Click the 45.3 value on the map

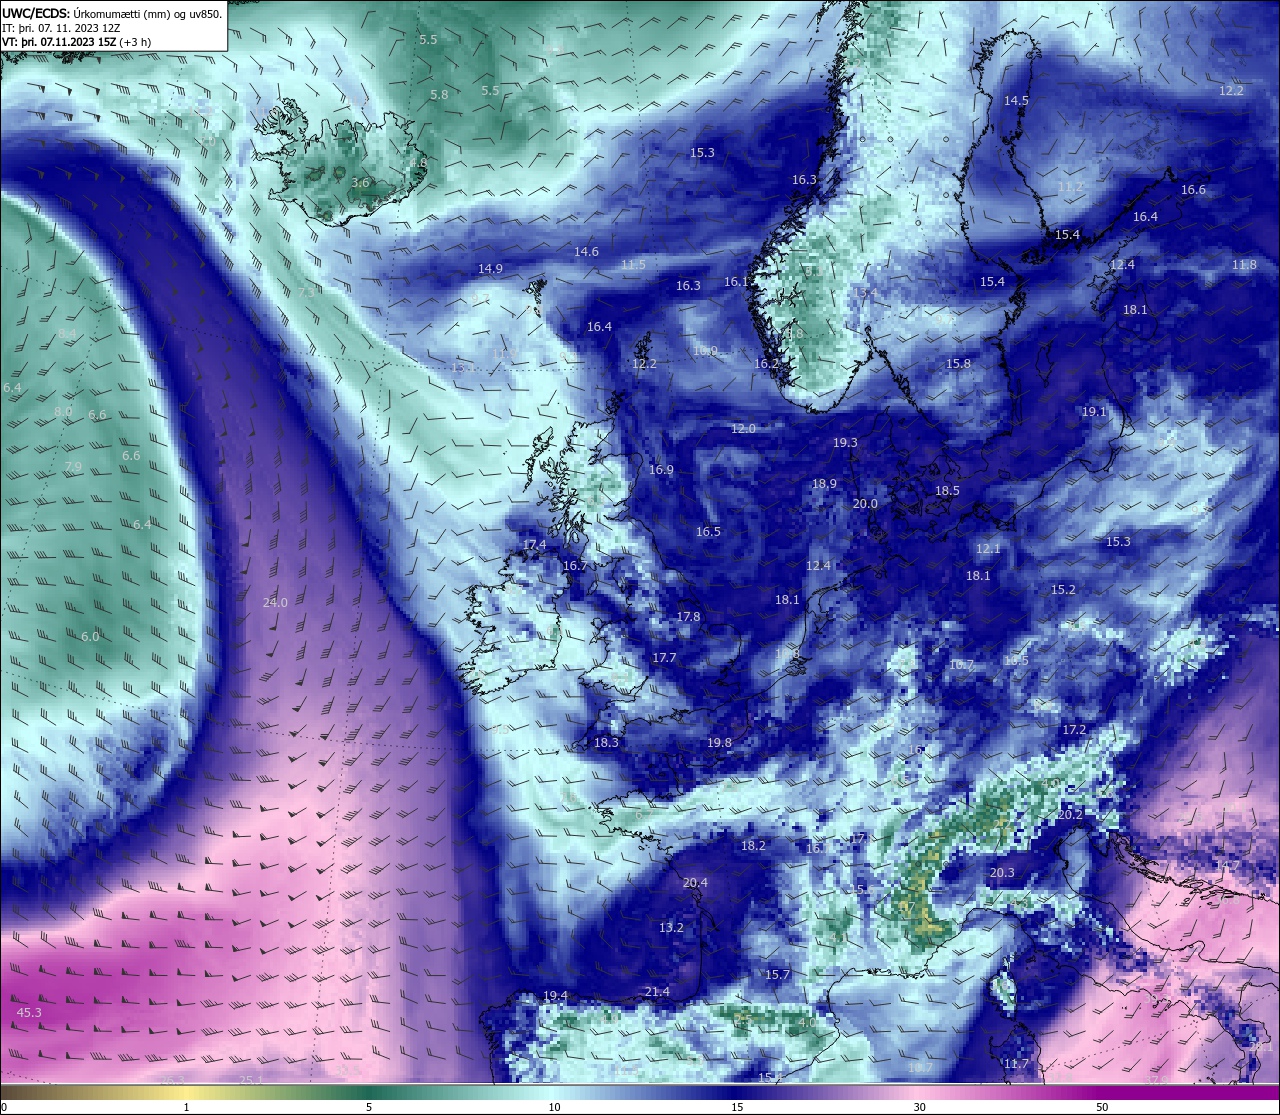pyautogui.click(x=29, y=1013)
